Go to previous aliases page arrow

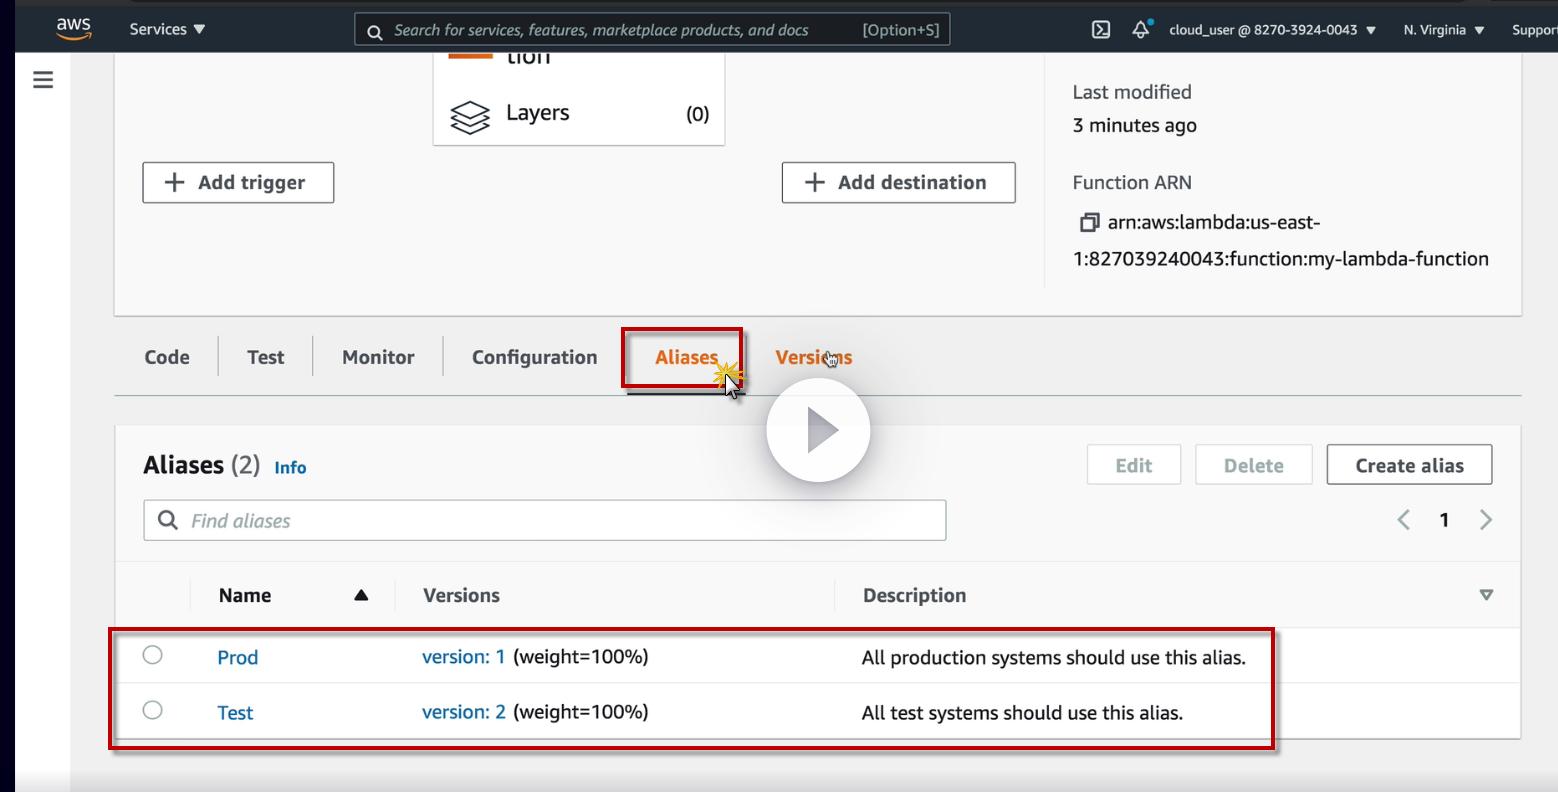click(x=1404, y=520)
